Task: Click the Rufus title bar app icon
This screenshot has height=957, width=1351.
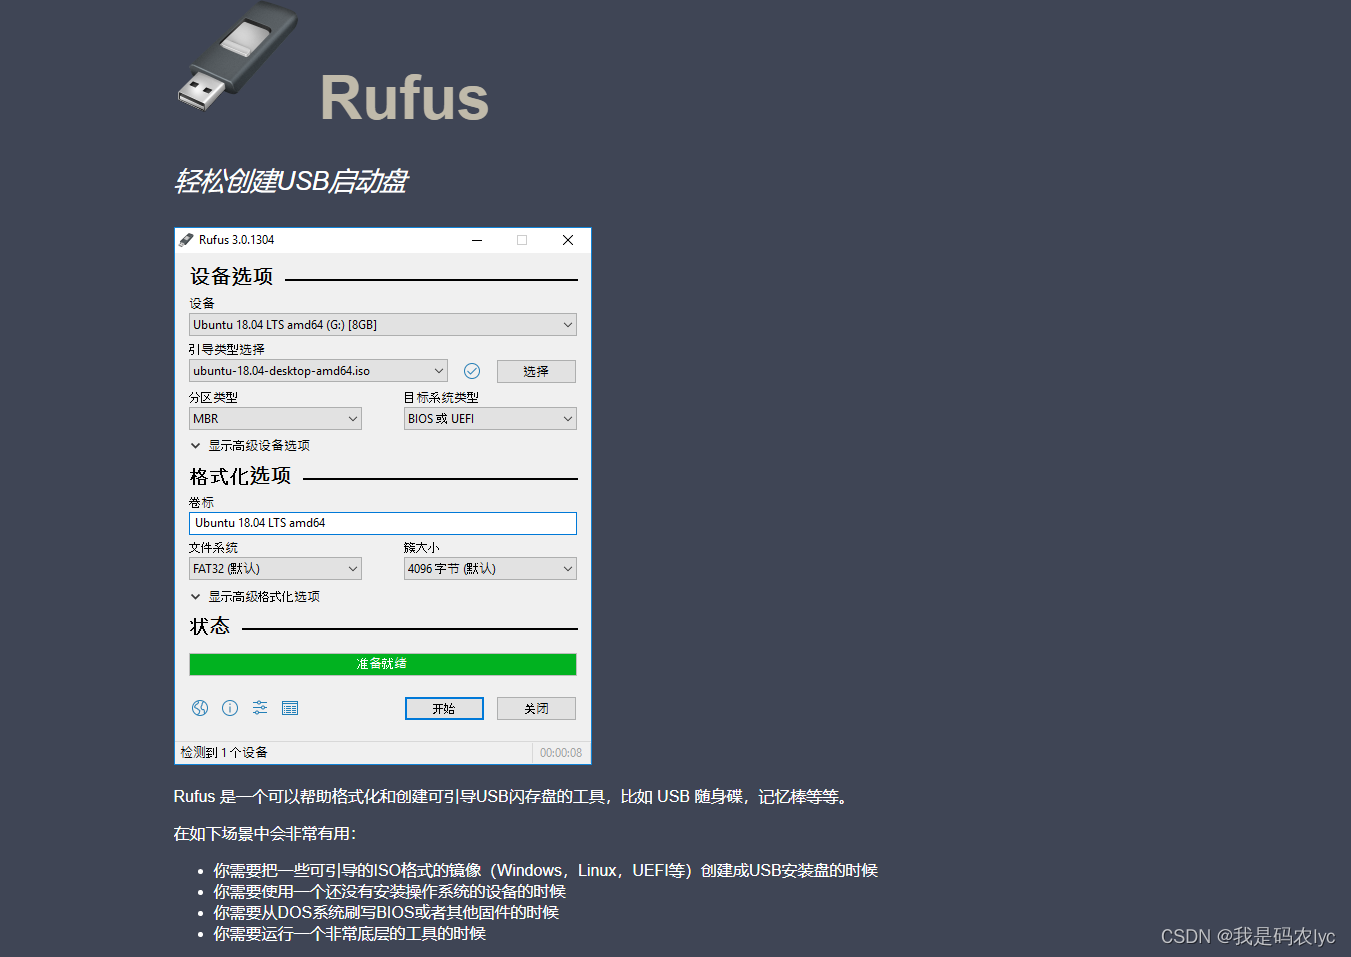Action: pos(186,240)
